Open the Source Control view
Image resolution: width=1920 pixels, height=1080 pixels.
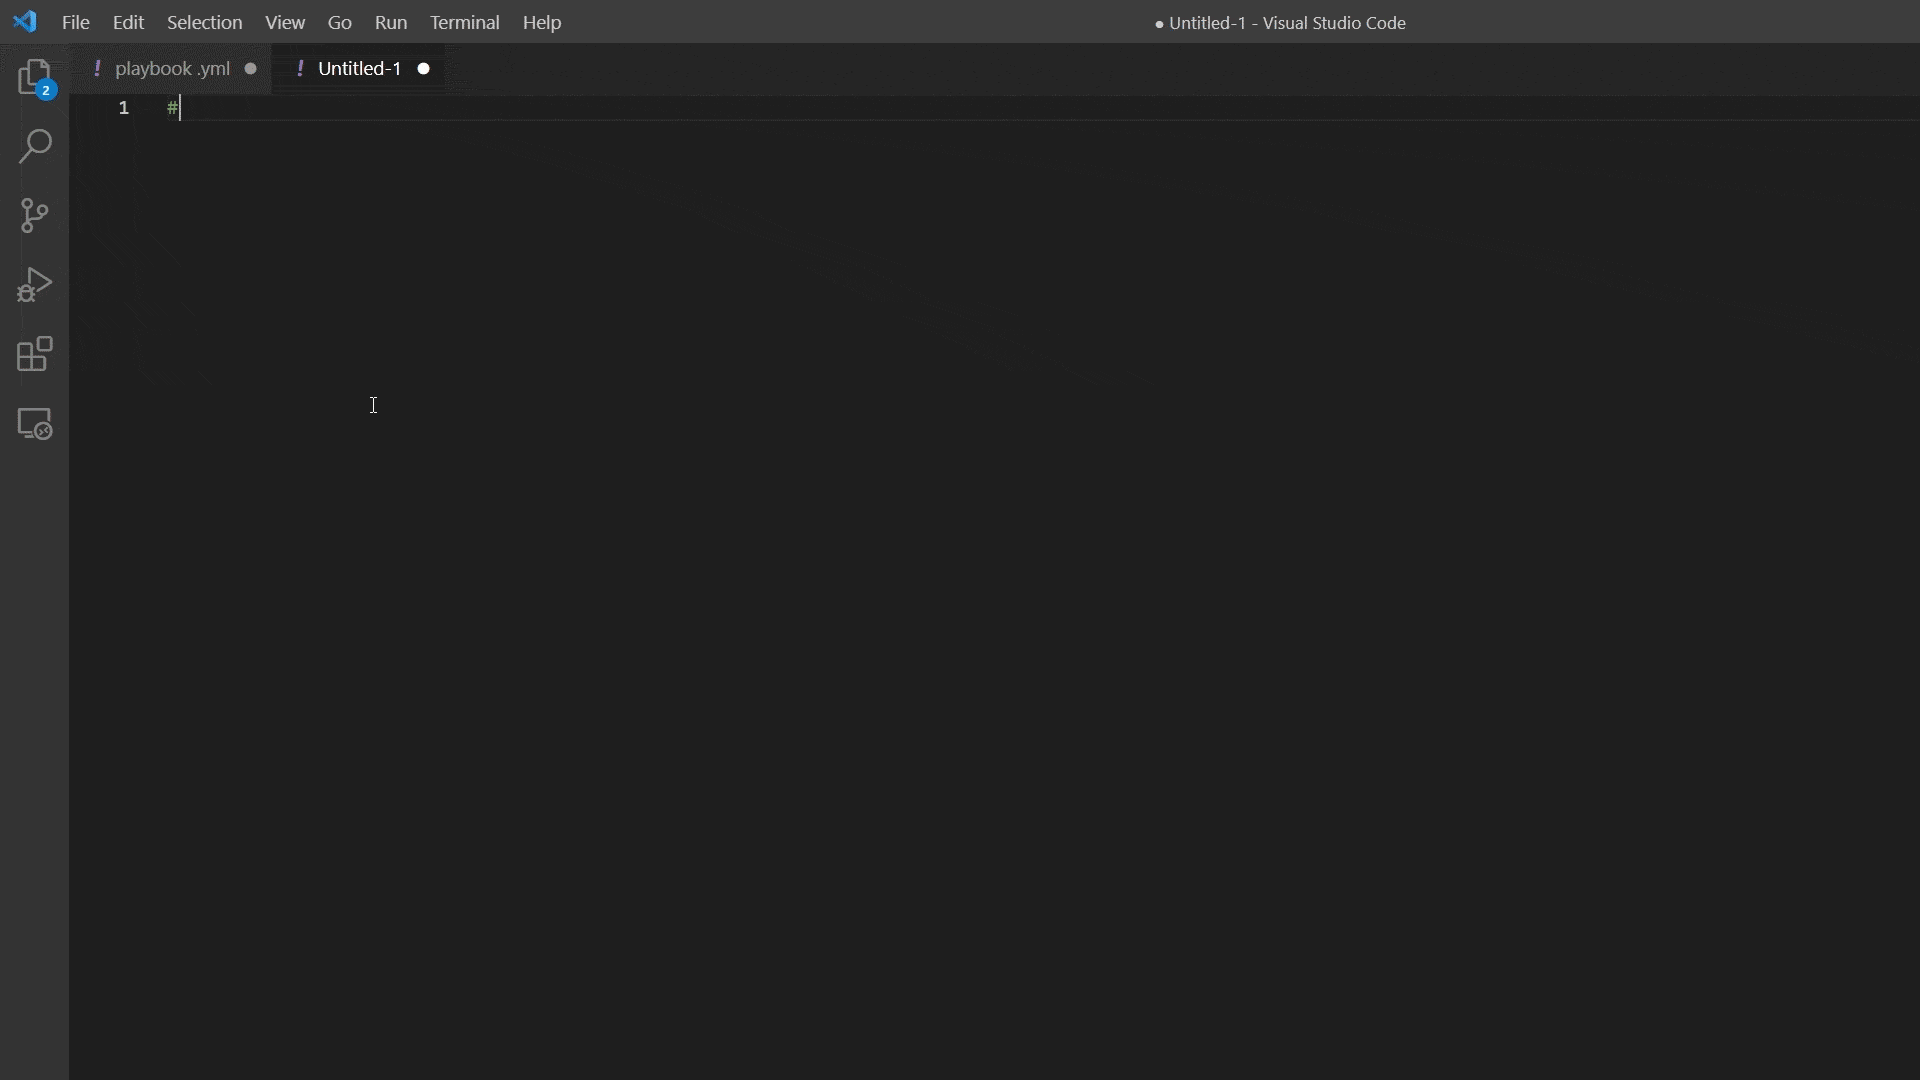click(x=35, y=216)
